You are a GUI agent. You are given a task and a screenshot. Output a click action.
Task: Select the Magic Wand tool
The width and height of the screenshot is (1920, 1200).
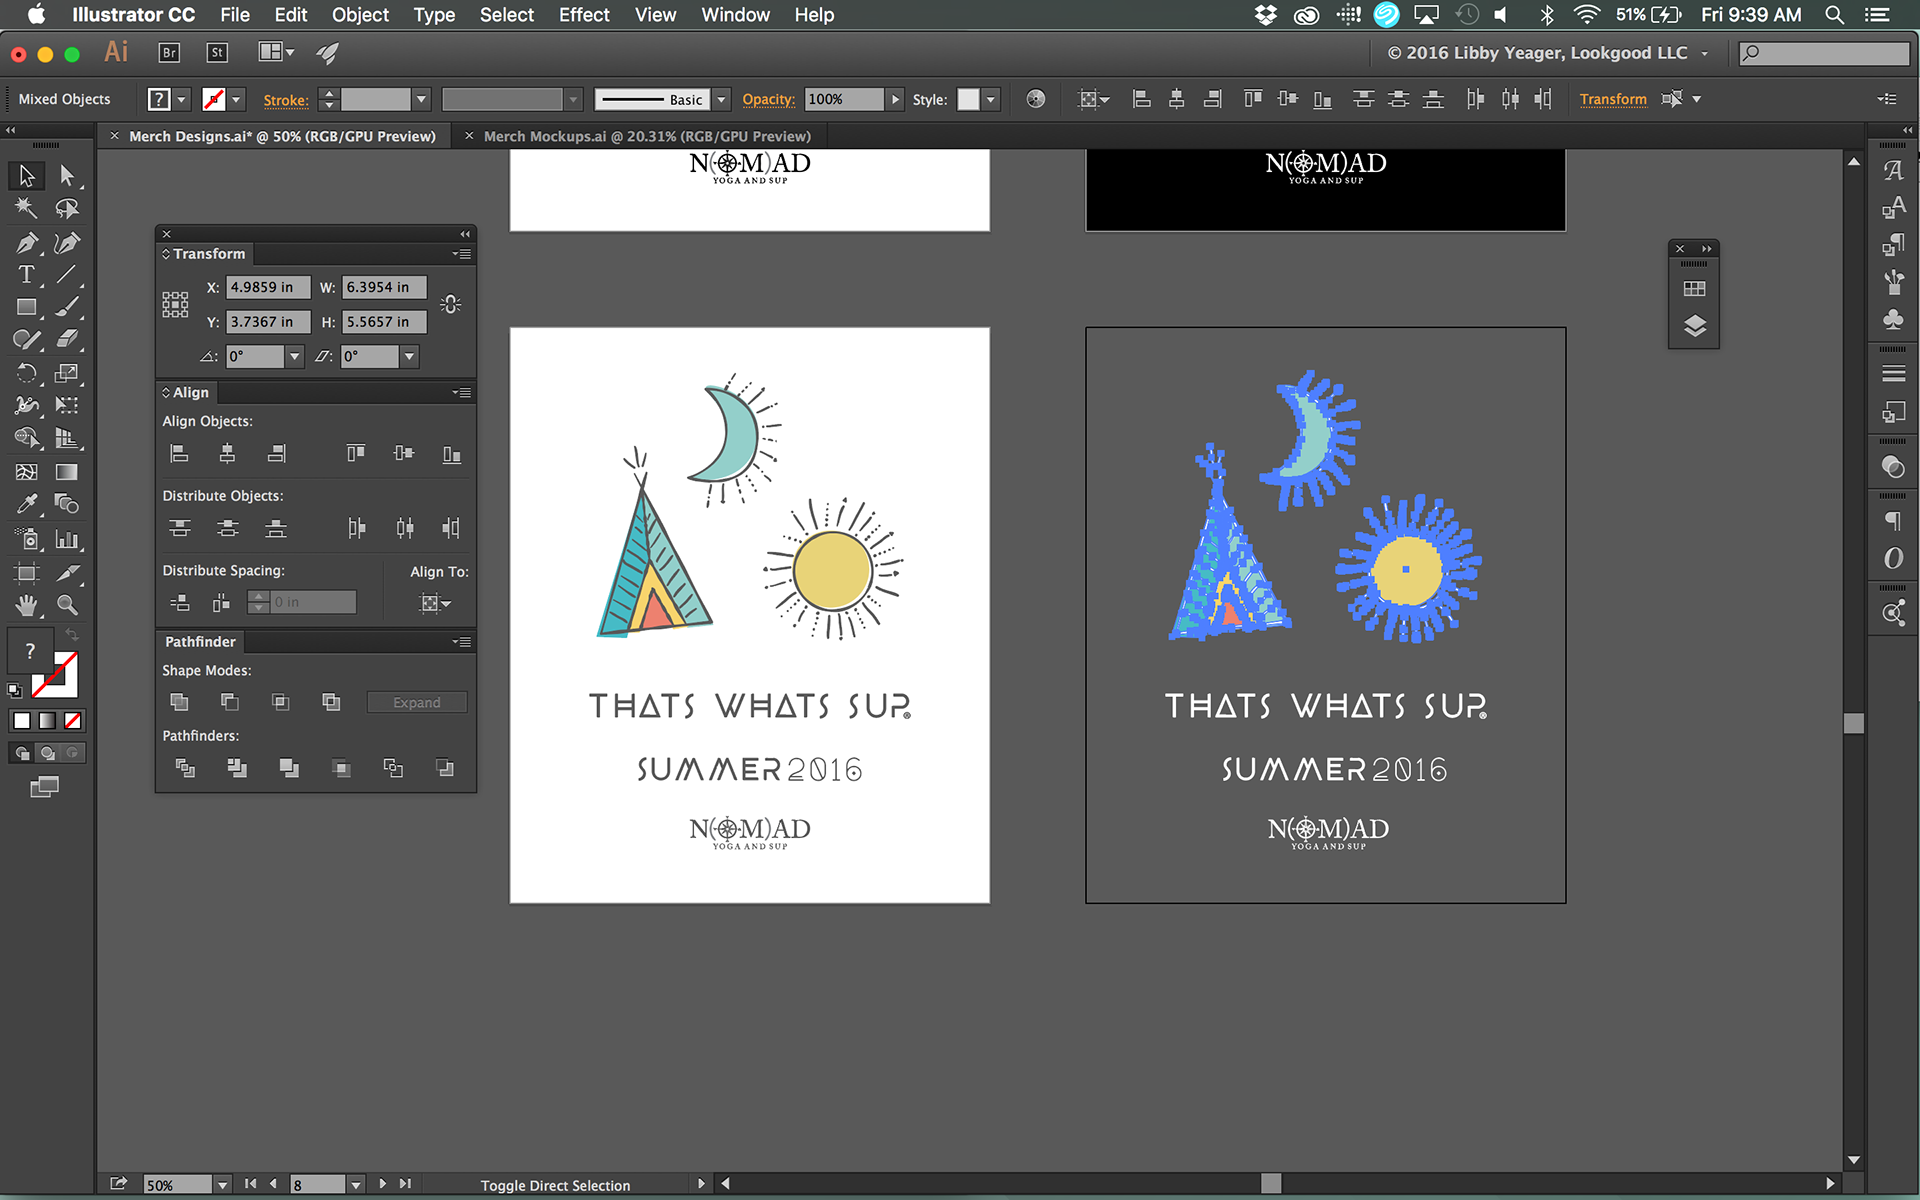26,208
